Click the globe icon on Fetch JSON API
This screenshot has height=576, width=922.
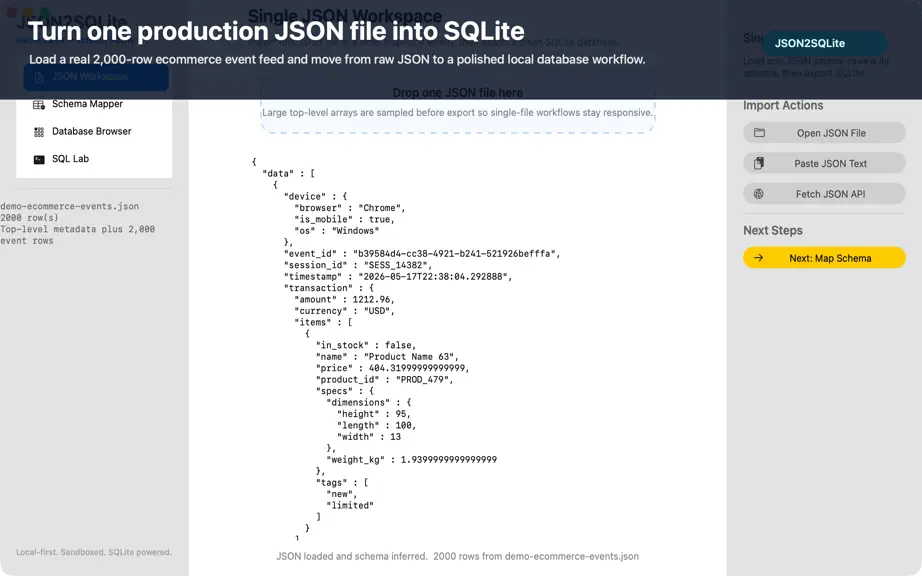(x=759, y=194)
